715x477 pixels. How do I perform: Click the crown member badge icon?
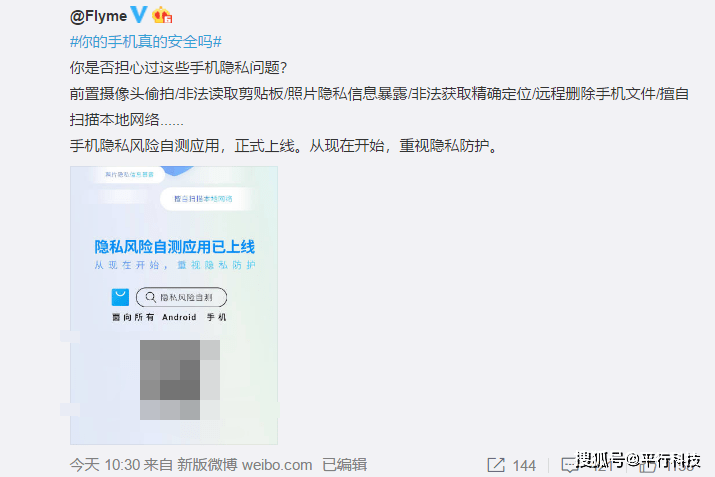pos(162,15)
